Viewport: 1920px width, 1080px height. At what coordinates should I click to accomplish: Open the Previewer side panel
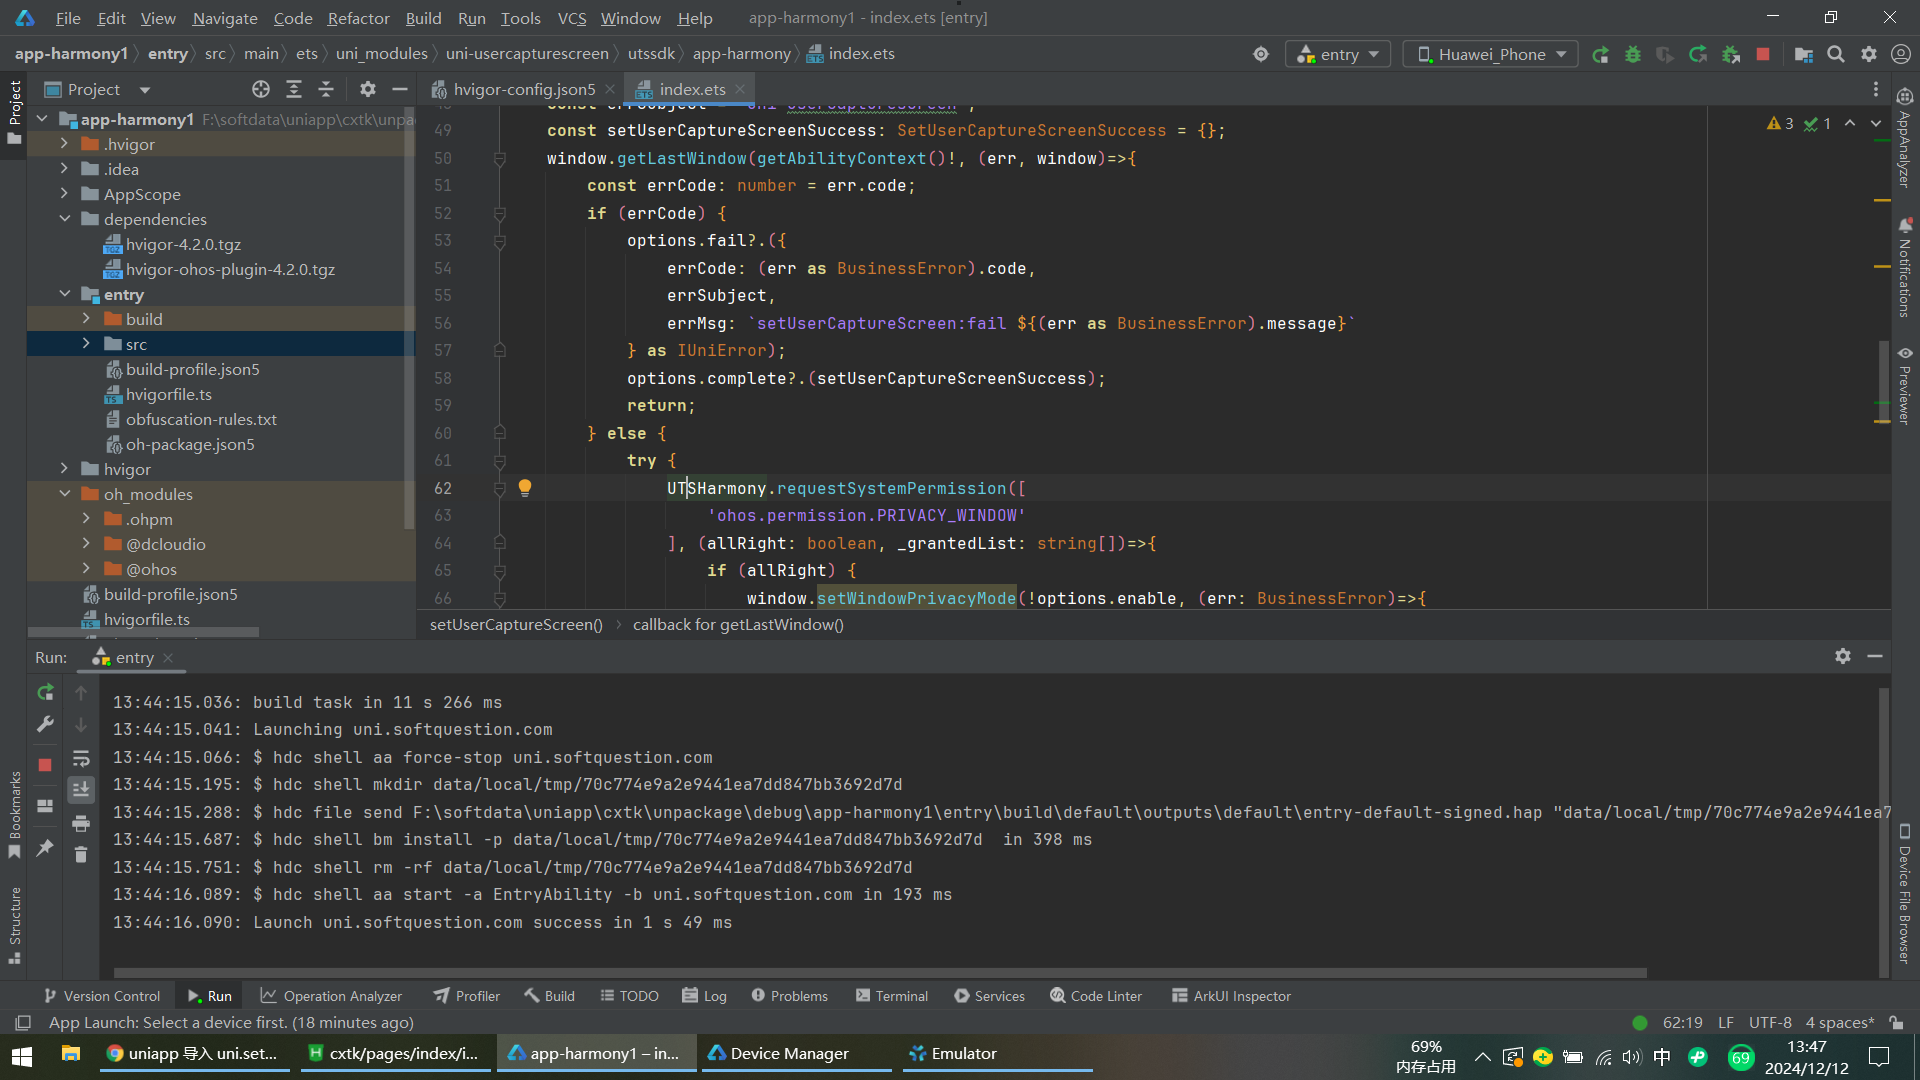coord(1905,386)
